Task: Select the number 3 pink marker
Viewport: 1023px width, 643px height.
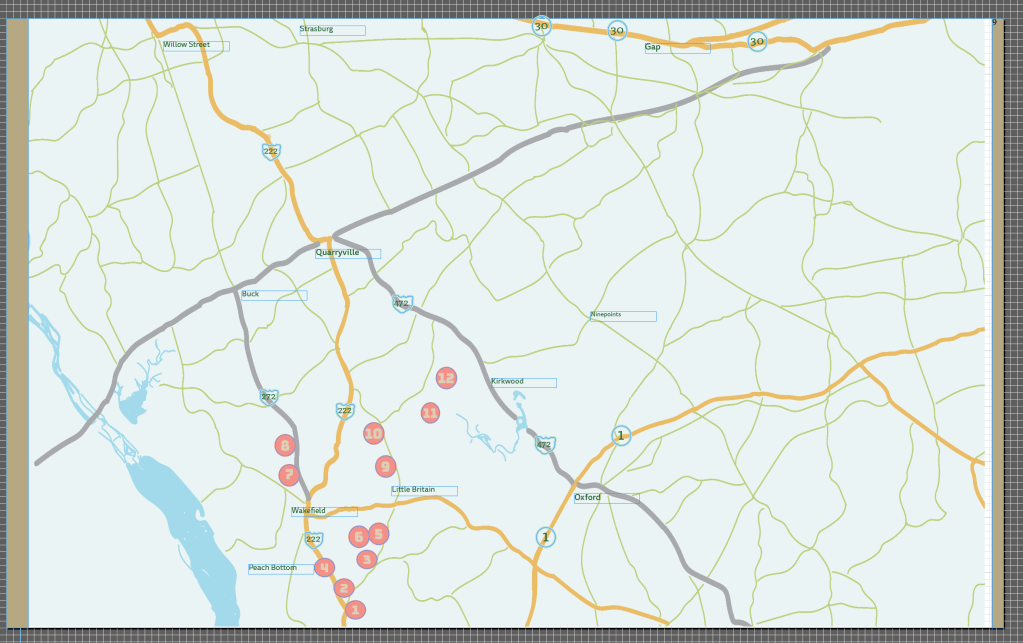Action: [366, 559]
